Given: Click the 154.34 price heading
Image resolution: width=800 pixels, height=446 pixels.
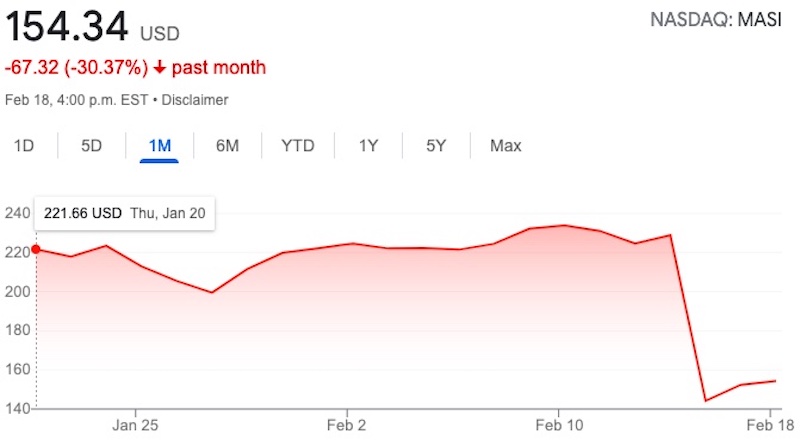Looking at the screenshot, I should click(x=65, y=27).
